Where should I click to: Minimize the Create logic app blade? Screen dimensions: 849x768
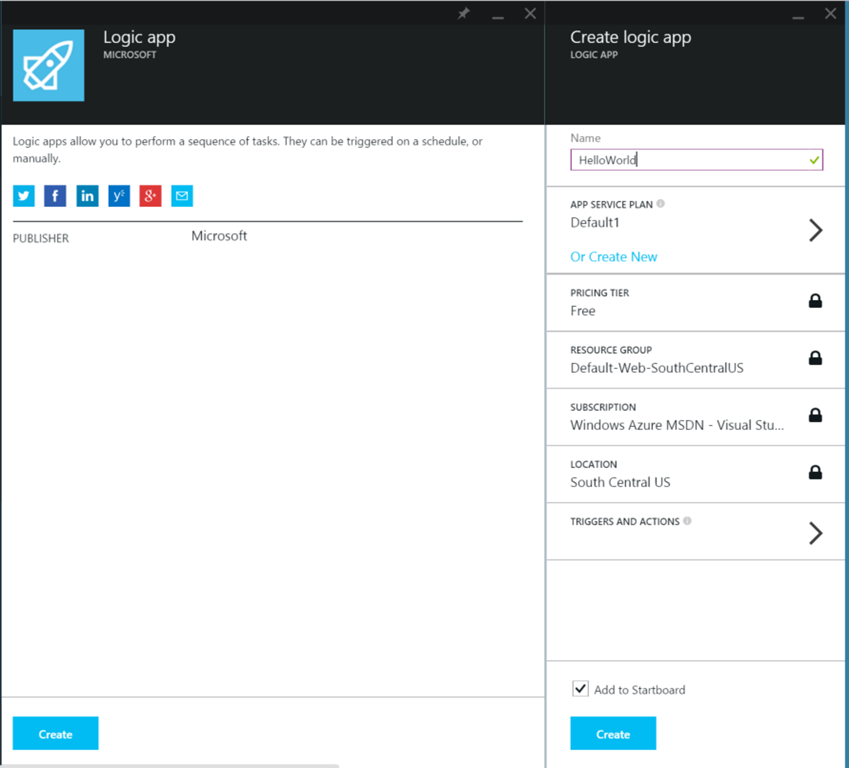pos(798,16)
